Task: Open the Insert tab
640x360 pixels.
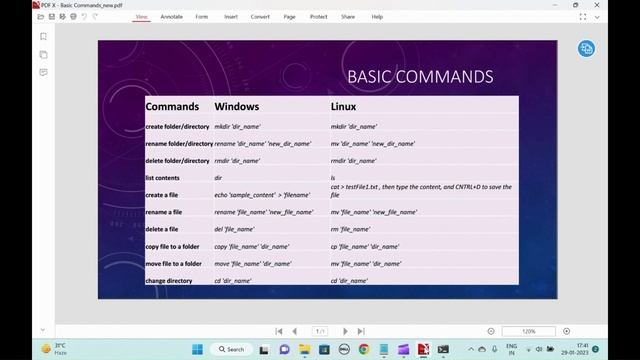Action: point(231,17)
